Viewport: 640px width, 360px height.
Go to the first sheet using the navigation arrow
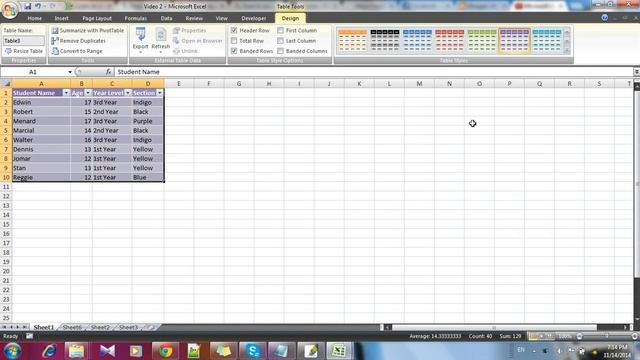click(x=4, y=327)
